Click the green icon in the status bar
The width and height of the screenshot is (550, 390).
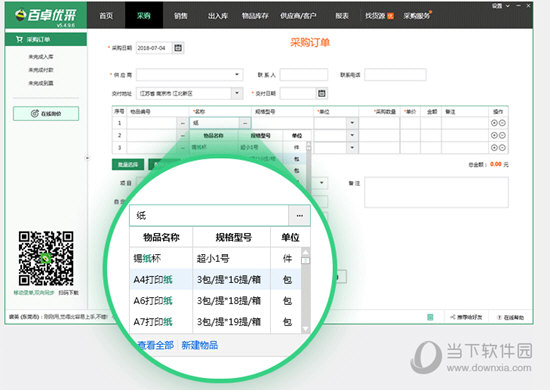point(430,317)
